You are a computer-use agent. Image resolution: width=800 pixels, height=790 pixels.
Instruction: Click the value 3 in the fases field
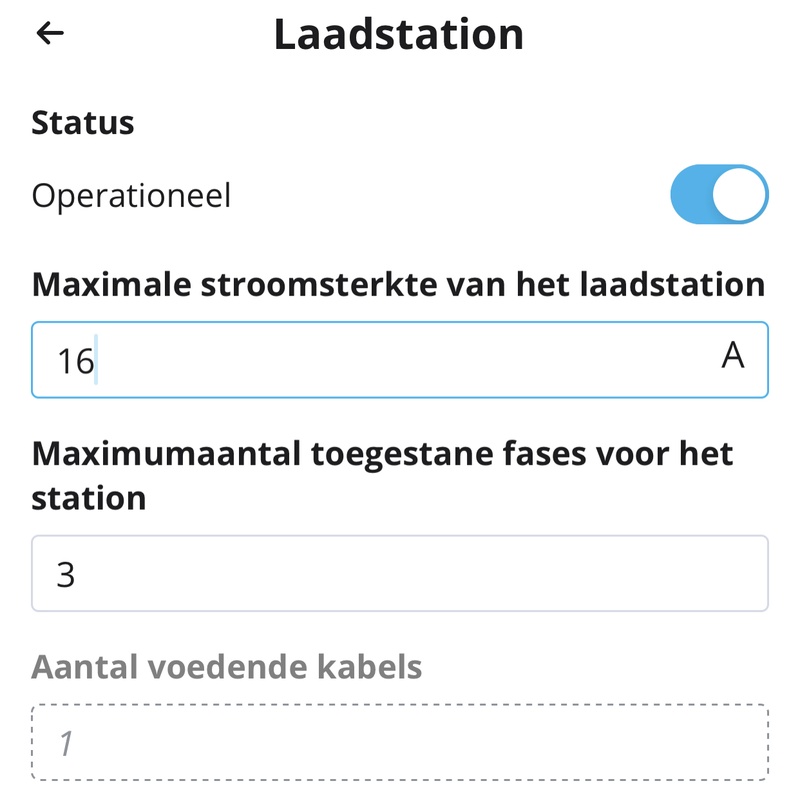tap(66, 575)
